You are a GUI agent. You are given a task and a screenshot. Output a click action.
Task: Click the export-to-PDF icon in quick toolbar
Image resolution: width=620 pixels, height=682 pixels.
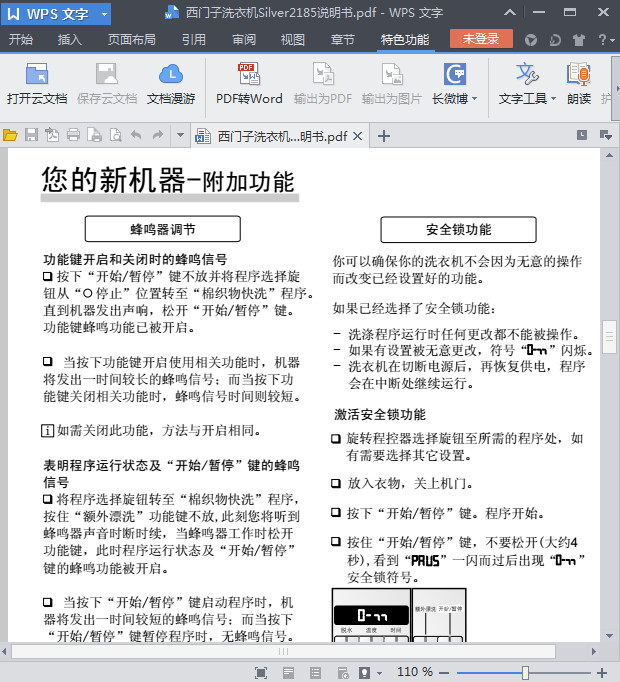tap(52, 136)
